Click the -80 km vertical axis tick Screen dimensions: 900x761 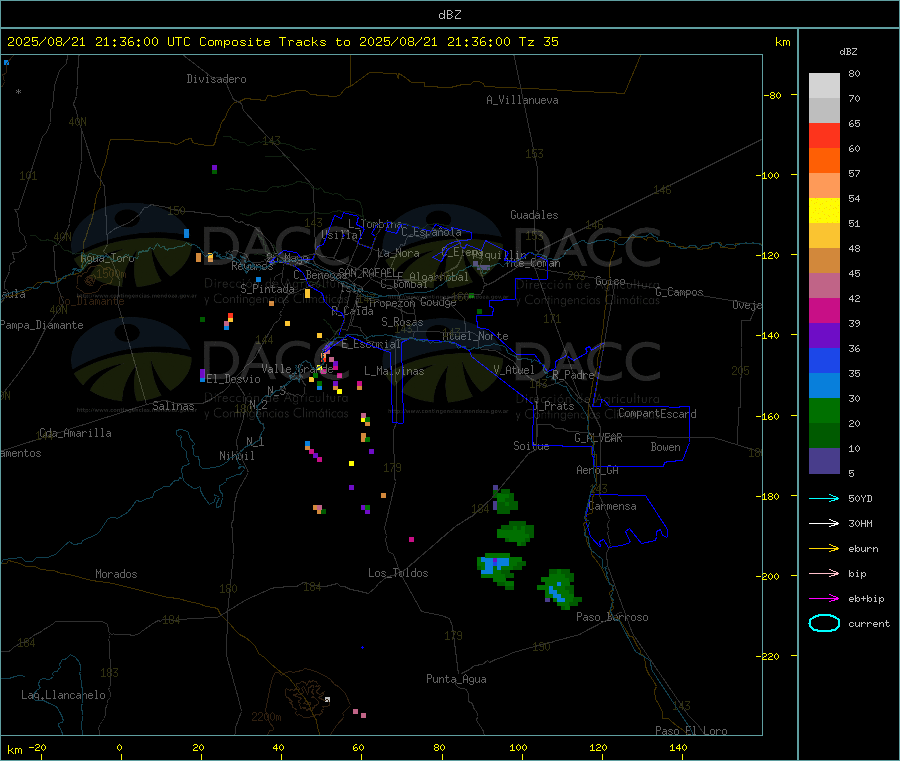tap(773, 95)
